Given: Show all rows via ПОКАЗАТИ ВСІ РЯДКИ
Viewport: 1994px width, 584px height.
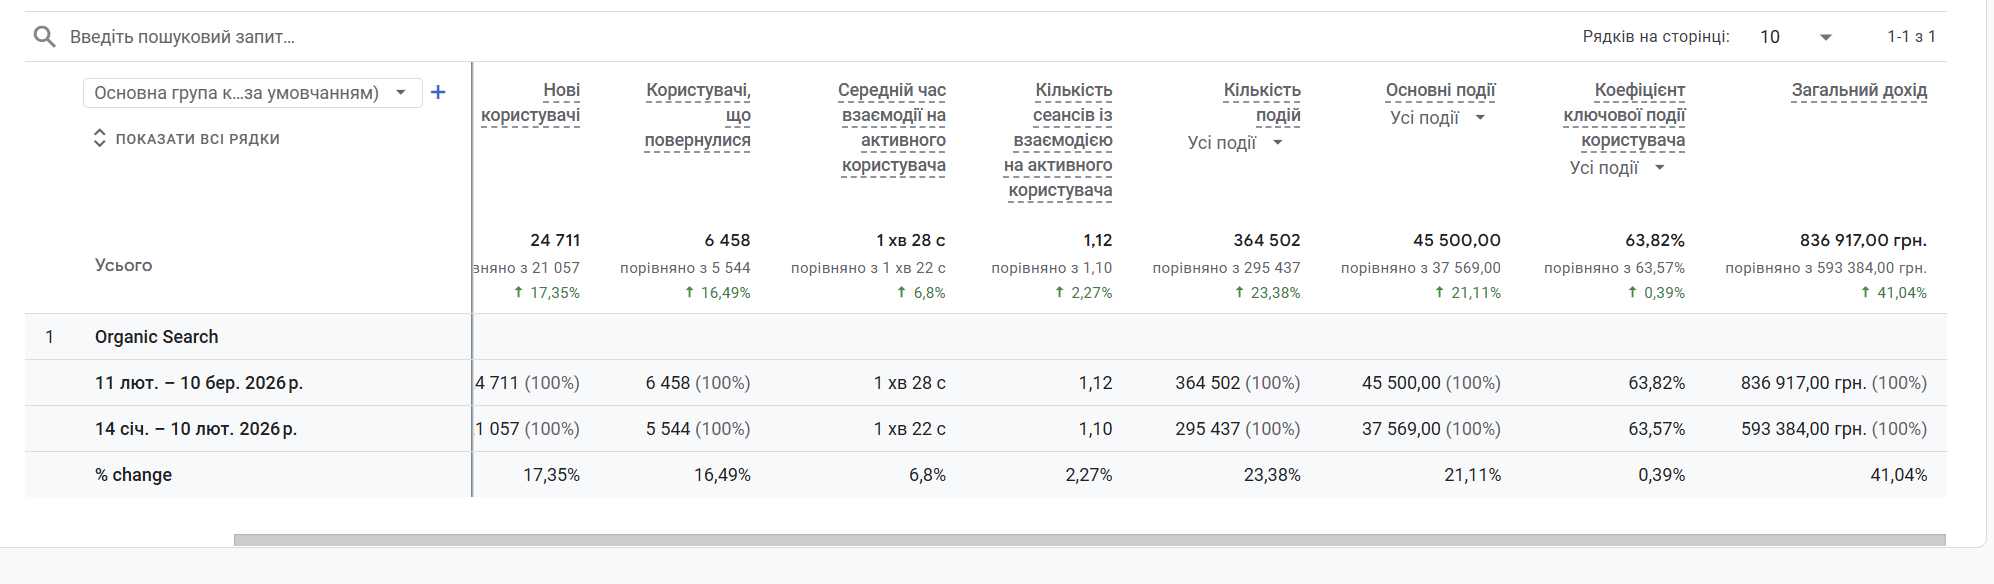Looking at the screenshot, I should 197,139.
